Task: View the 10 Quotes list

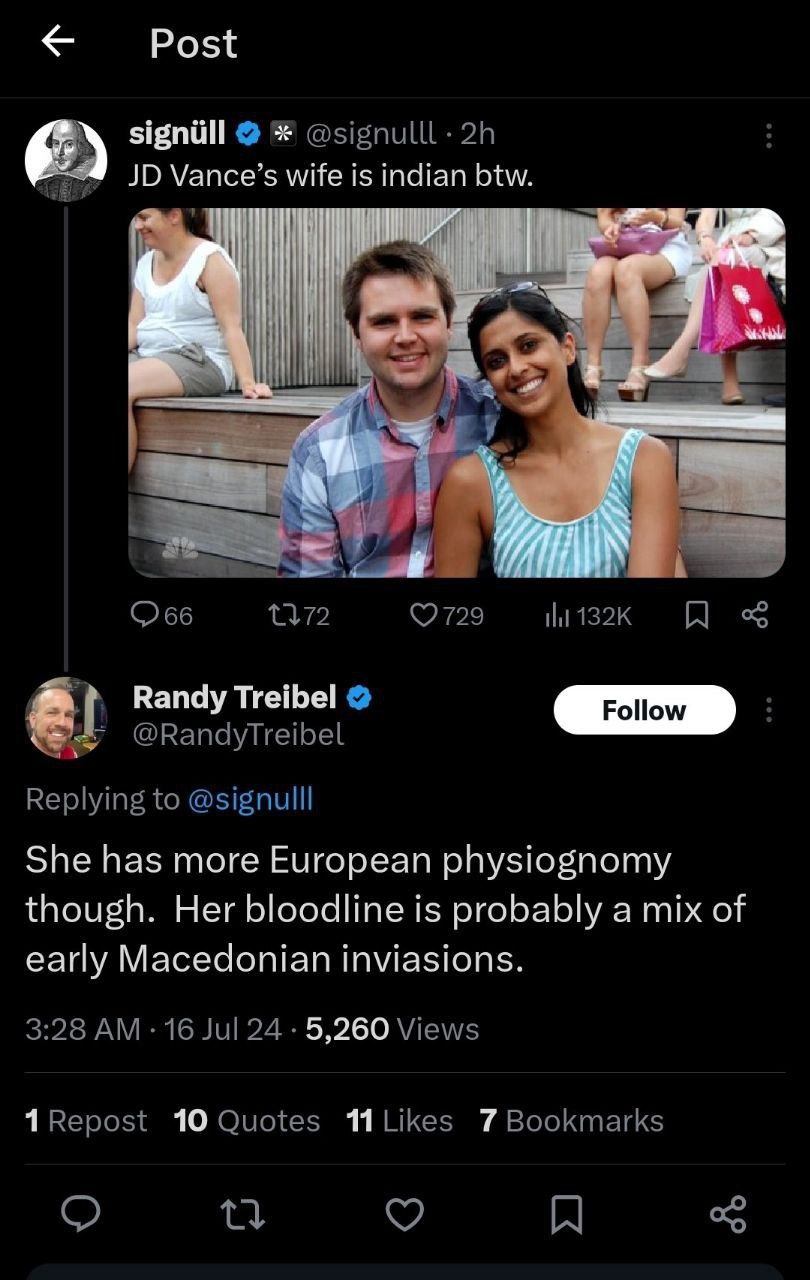Action: coord(246,1121)
